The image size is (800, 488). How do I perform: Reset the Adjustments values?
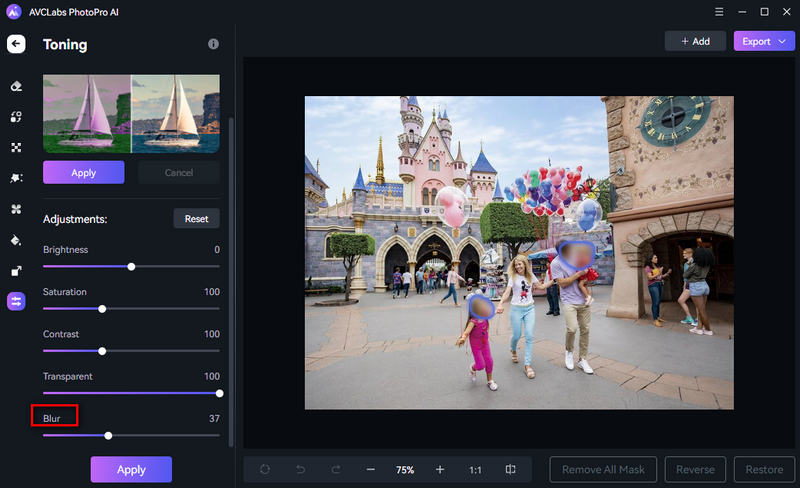tap(196, 218)
